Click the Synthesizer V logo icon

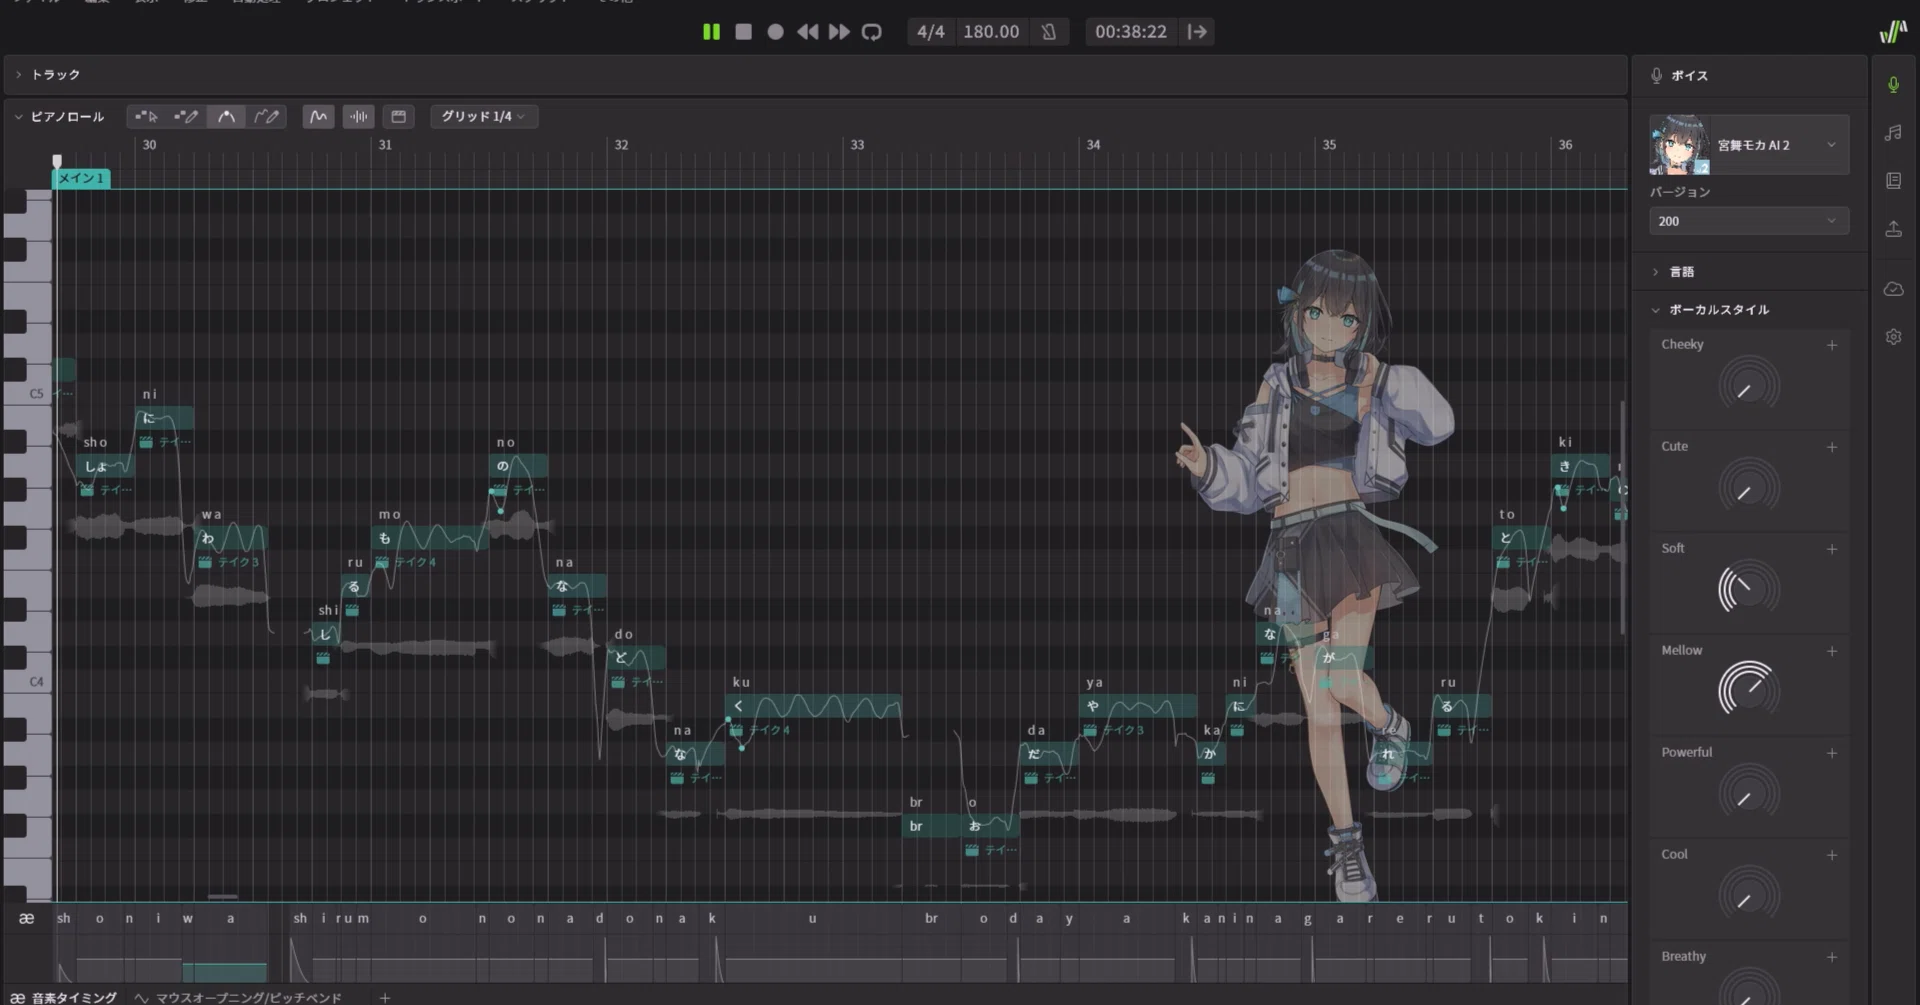1892,32
